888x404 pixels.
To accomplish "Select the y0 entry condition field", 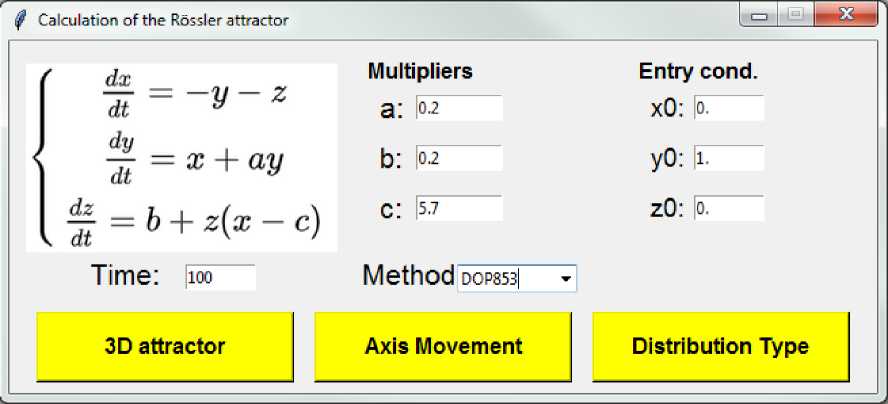I will (728, 158).
